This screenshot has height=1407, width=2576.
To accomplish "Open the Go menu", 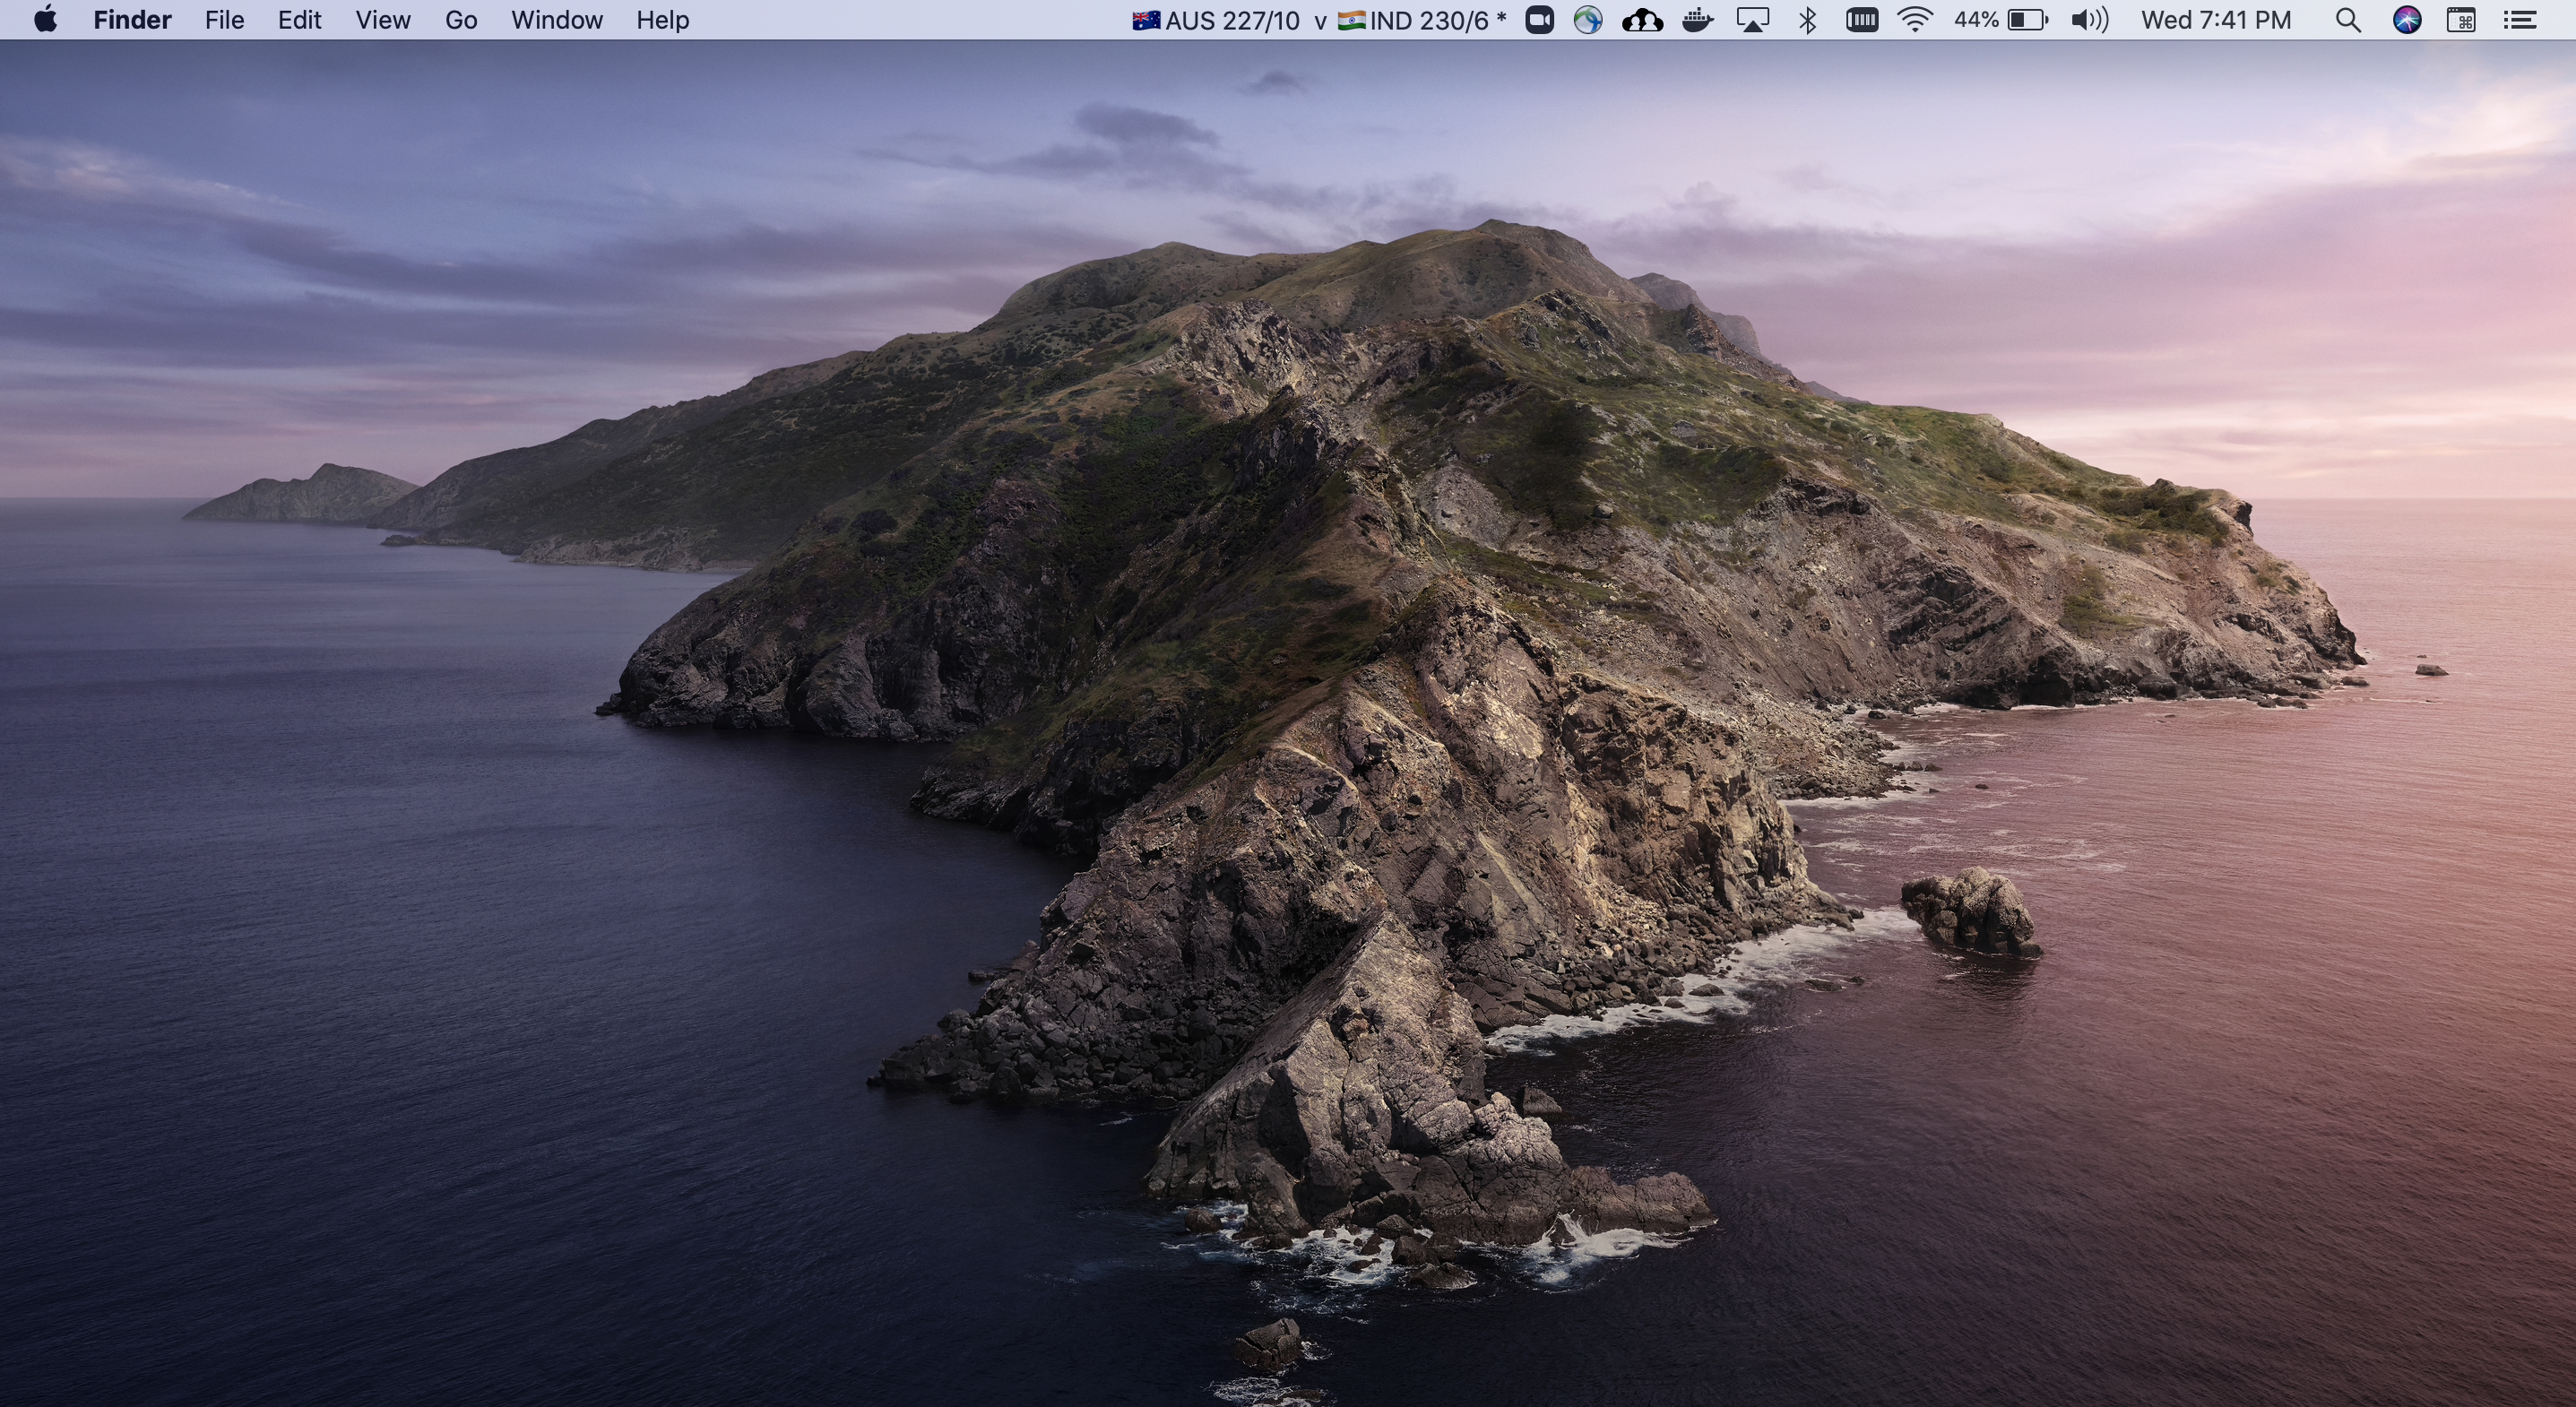I will [460, 20].
